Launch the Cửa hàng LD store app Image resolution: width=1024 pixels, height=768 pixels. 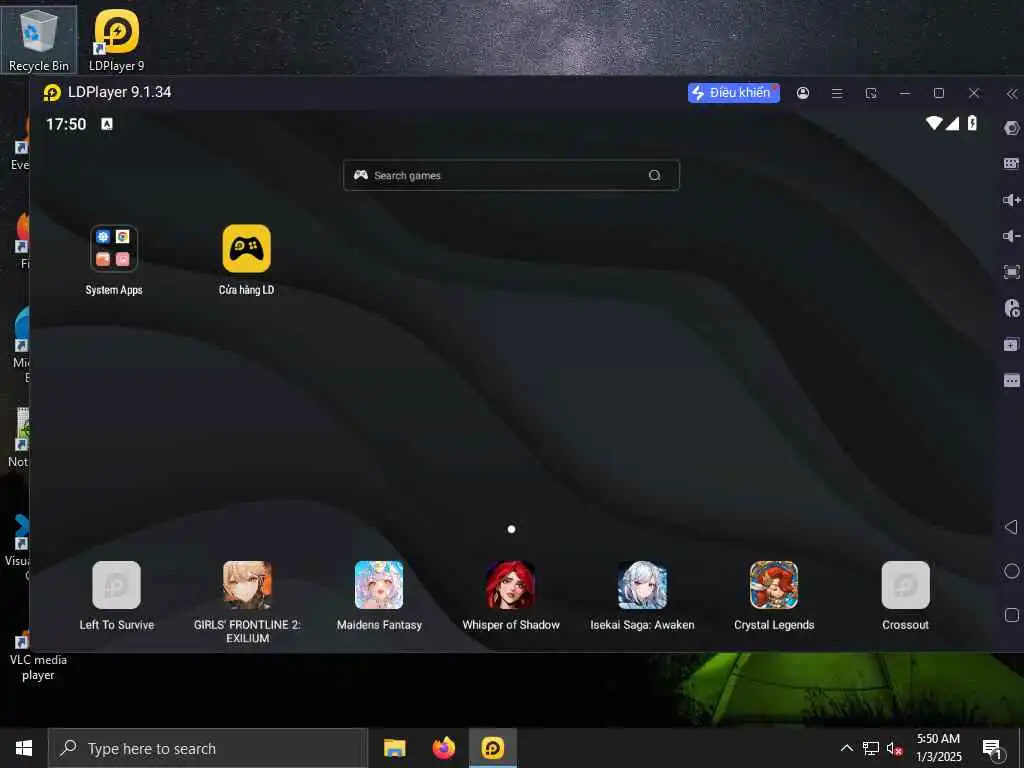point(246,260)
